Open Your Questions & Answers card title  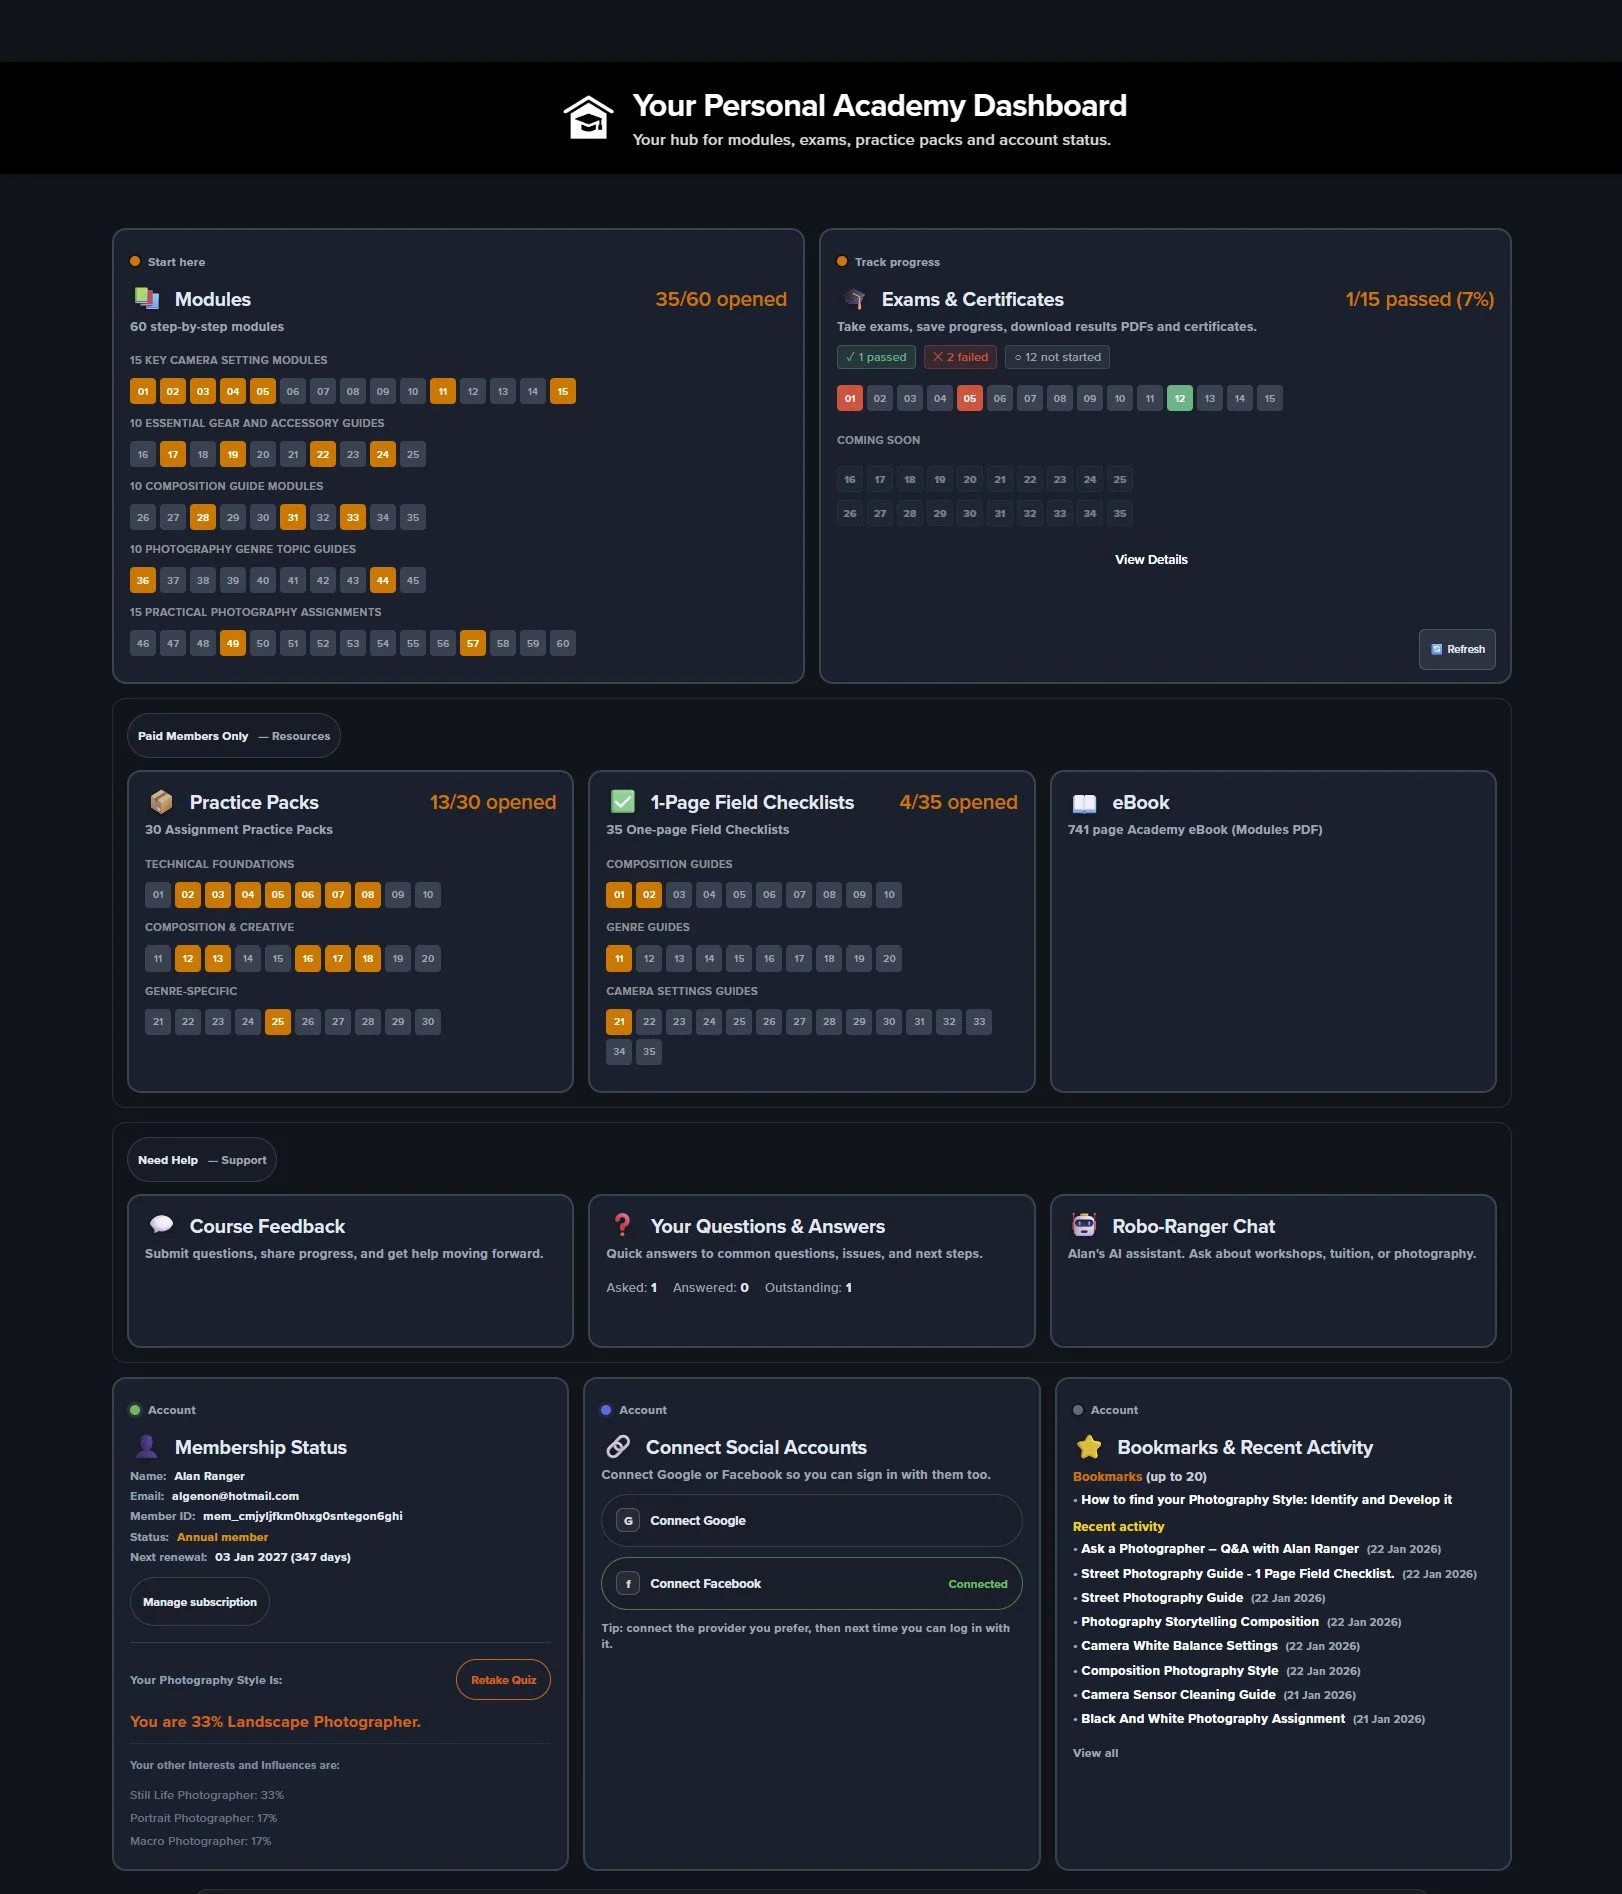click(x=768, y=1226)
